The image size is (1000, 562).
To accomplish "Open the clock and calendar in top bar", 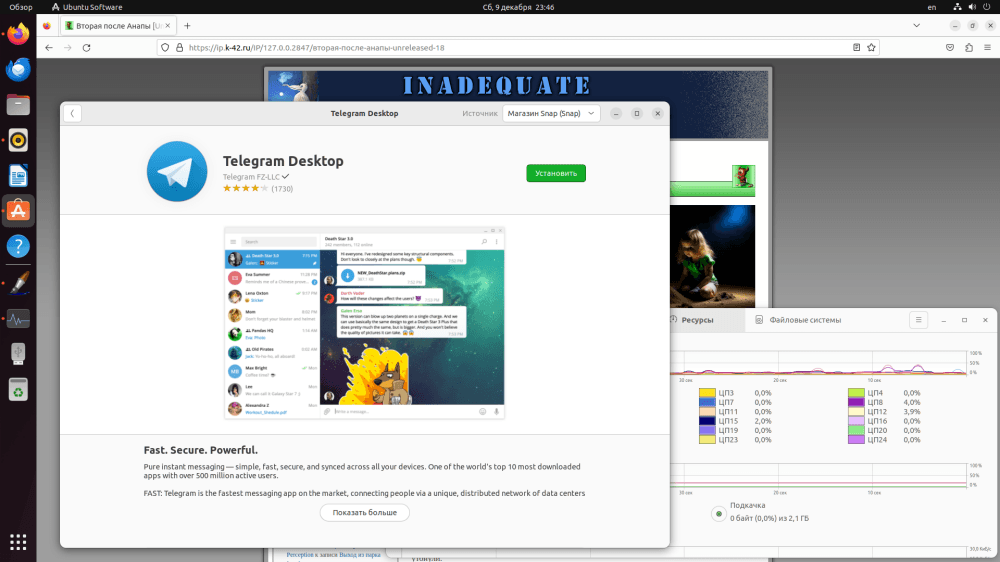I will click(x=518, y=7).
